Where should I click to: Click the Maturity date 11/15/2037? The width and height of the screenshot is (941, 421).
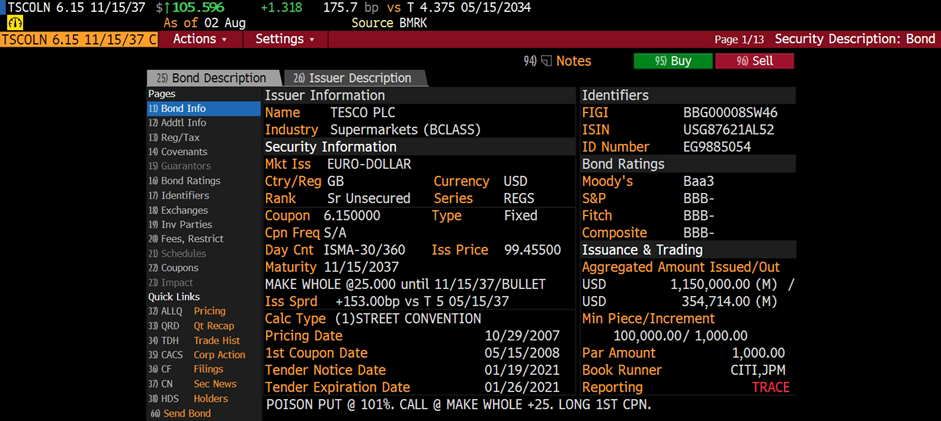(361, 267)
